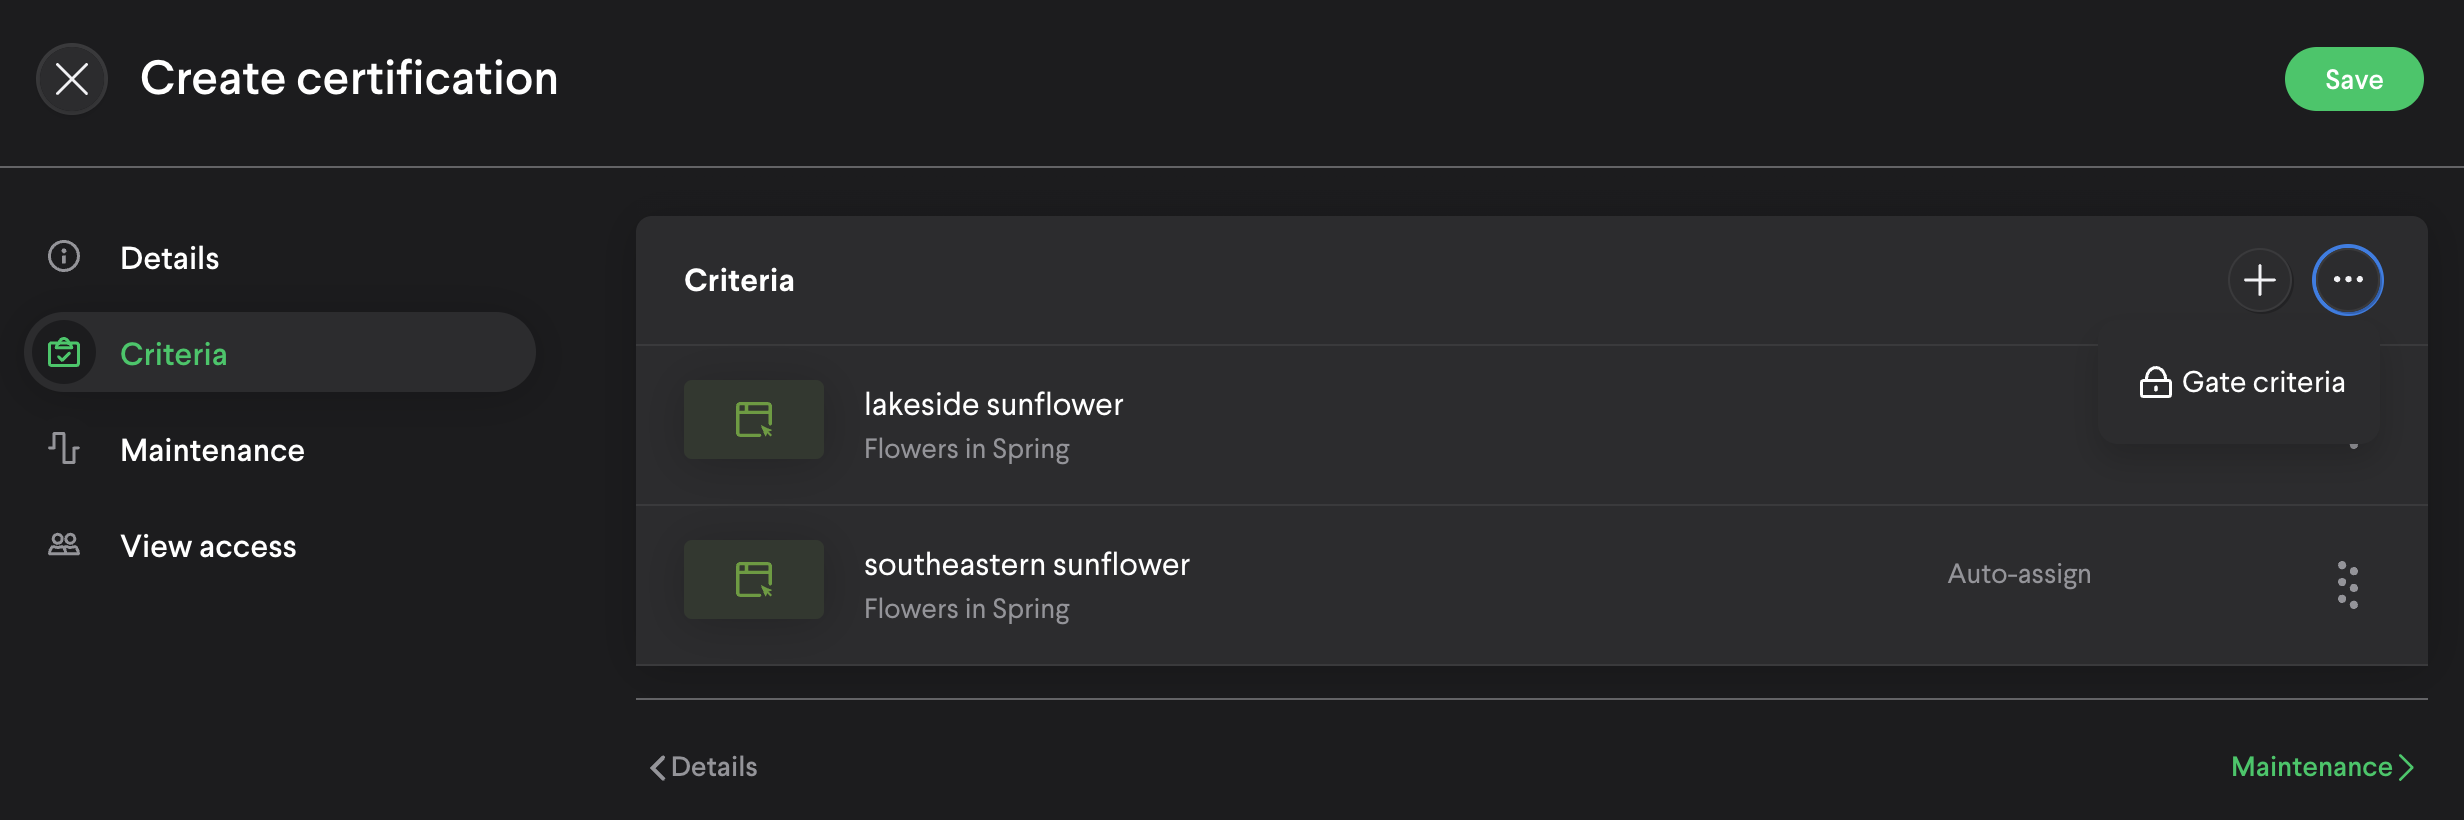Click the Details info icon in sidebar
The height and width of the screenshot is (820, 2464).
point(64,257)
